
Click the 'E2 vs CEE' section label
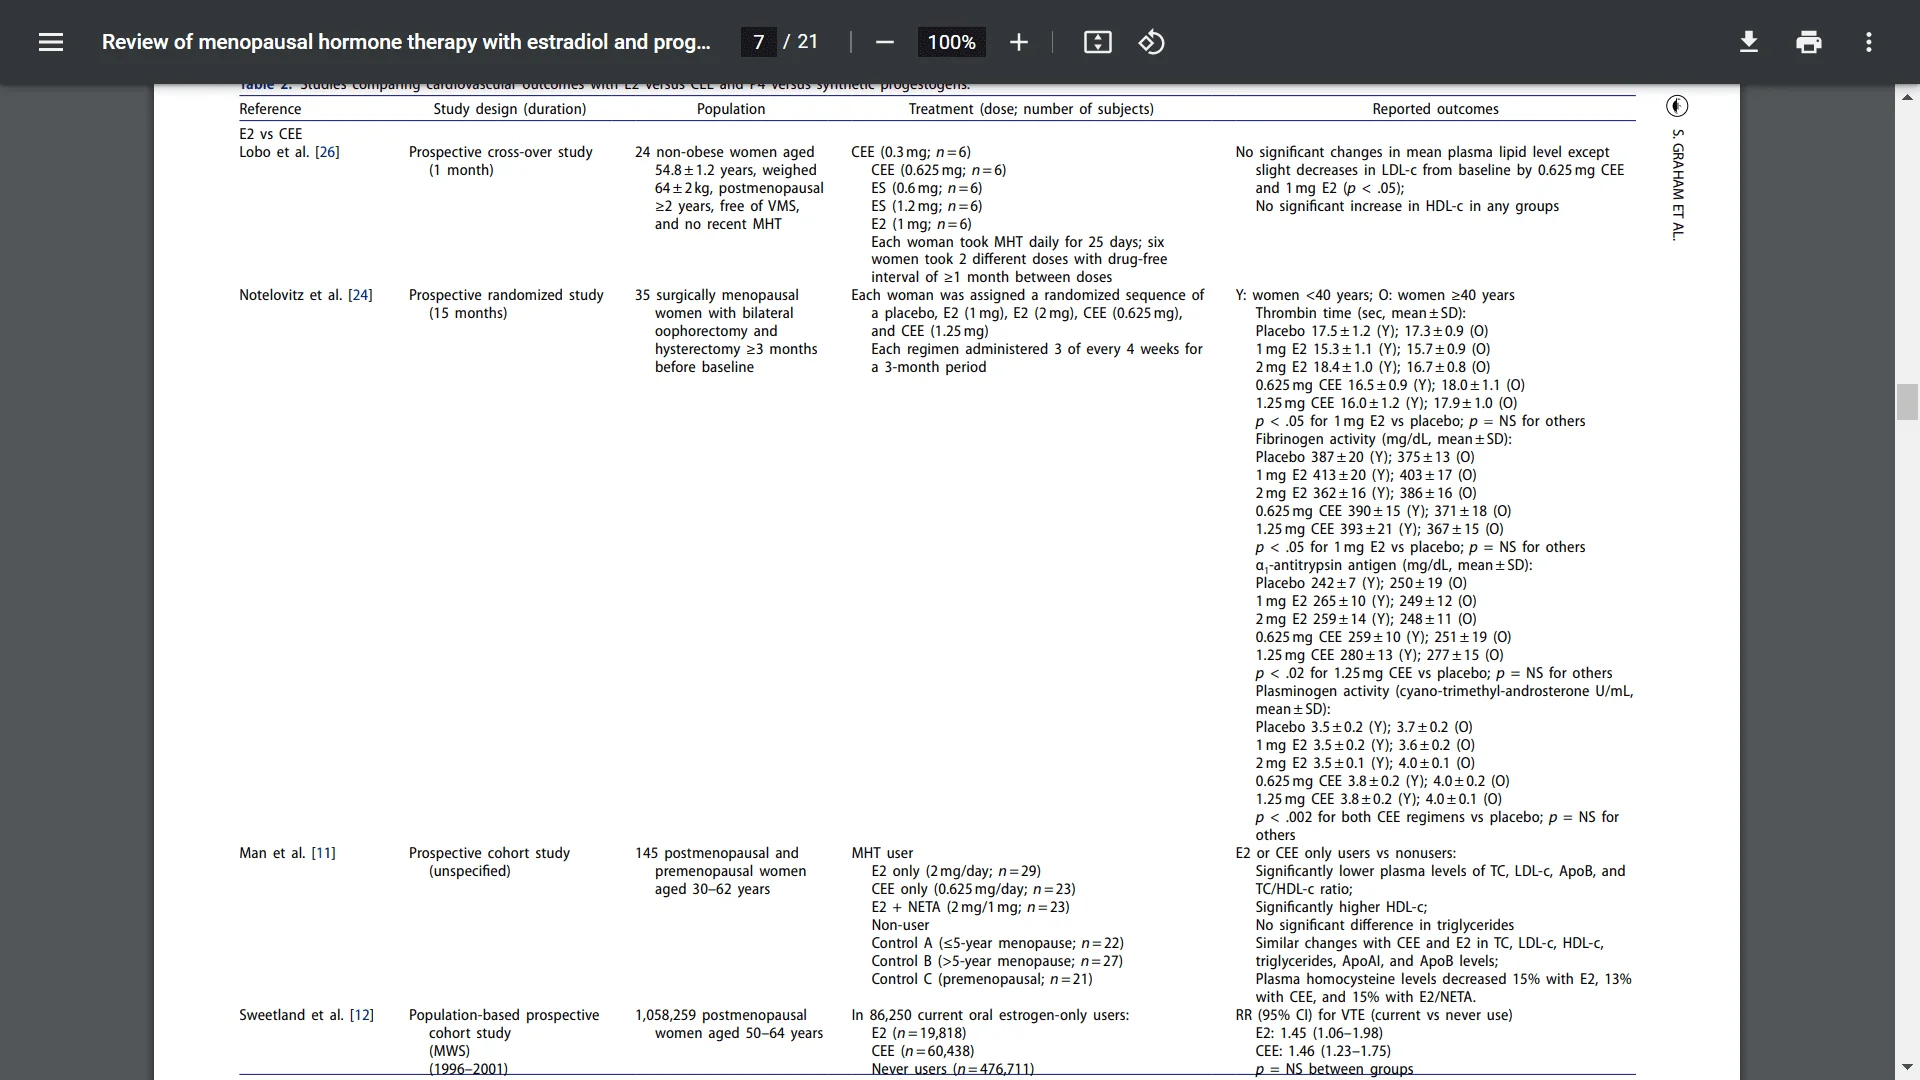(270, 134)
